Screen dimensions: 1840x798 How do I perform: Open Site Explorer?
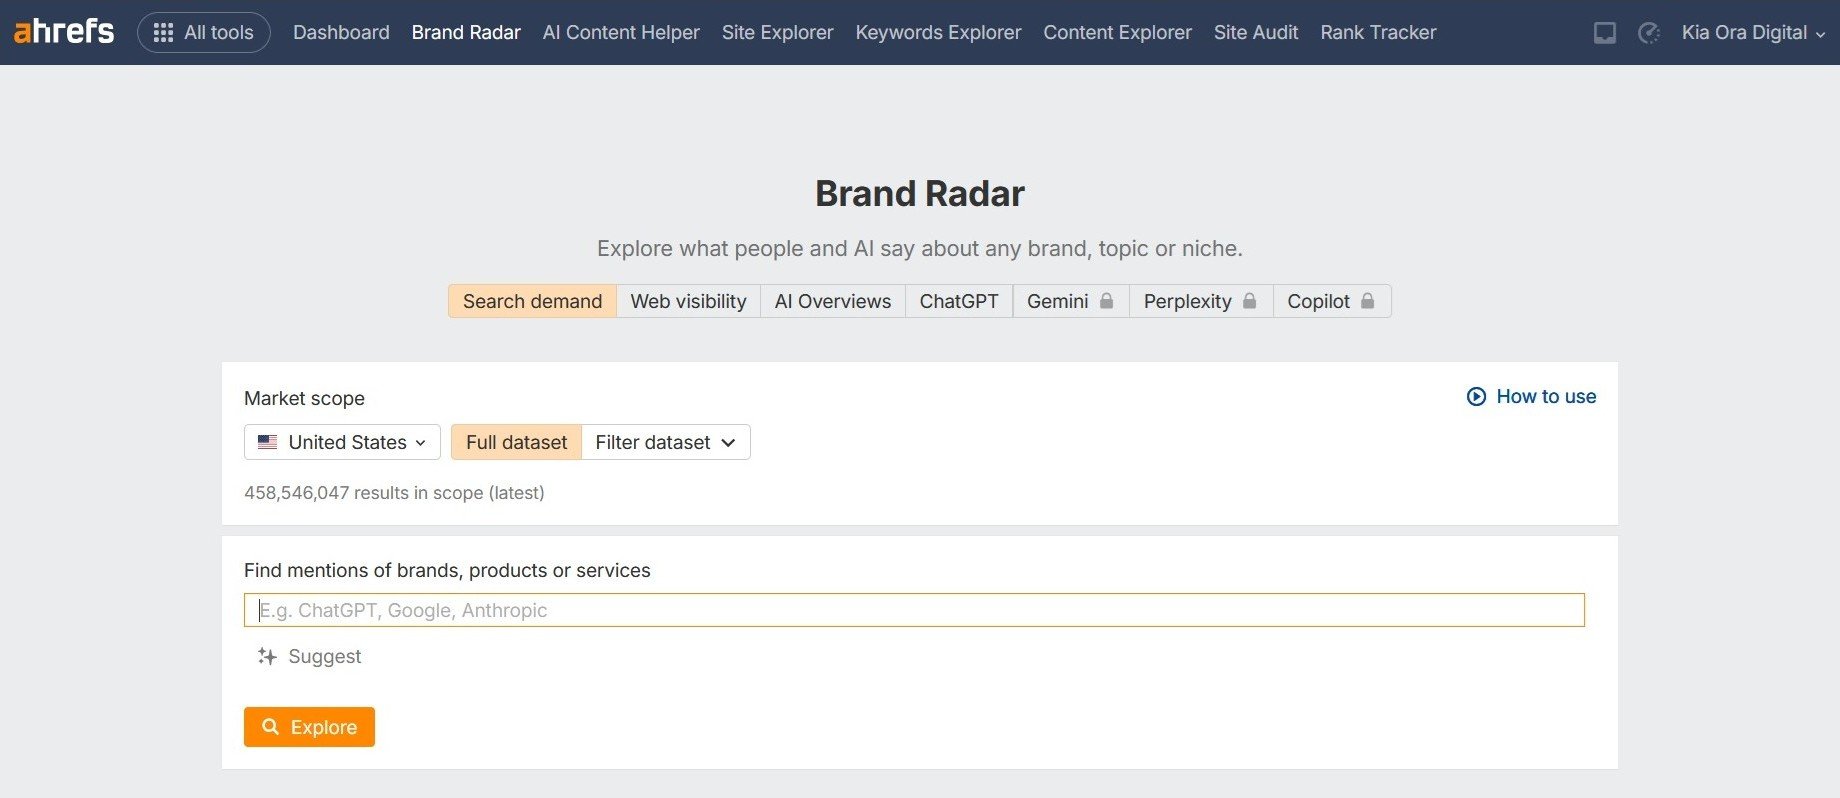tap(777, 32)
